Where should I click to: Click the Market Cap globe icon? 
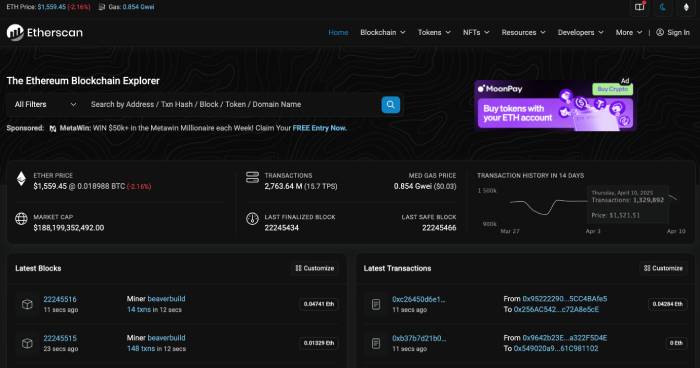click(21, 219)
